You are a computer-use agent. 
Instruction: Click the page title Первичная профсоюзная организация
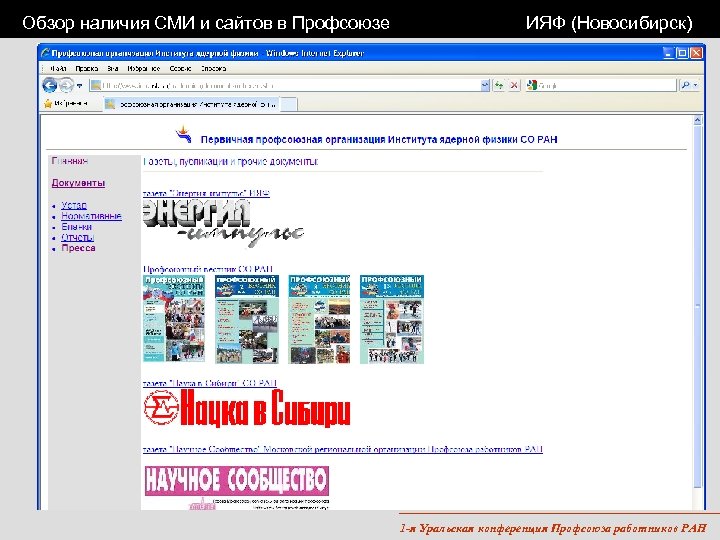coord(379,140)
